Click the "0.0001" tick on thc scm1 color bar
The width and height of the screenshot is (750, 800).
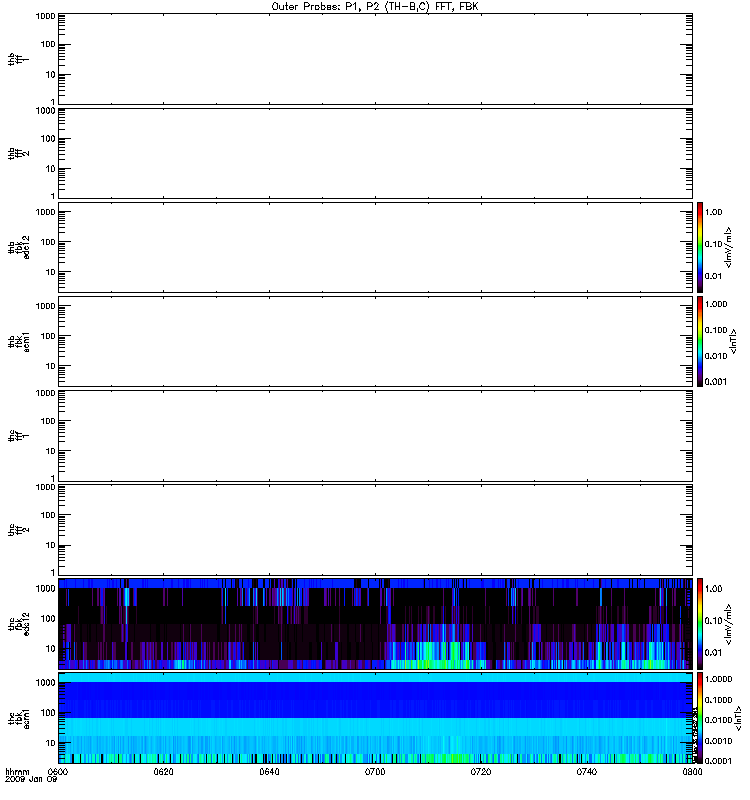click(x=718, y=761)
